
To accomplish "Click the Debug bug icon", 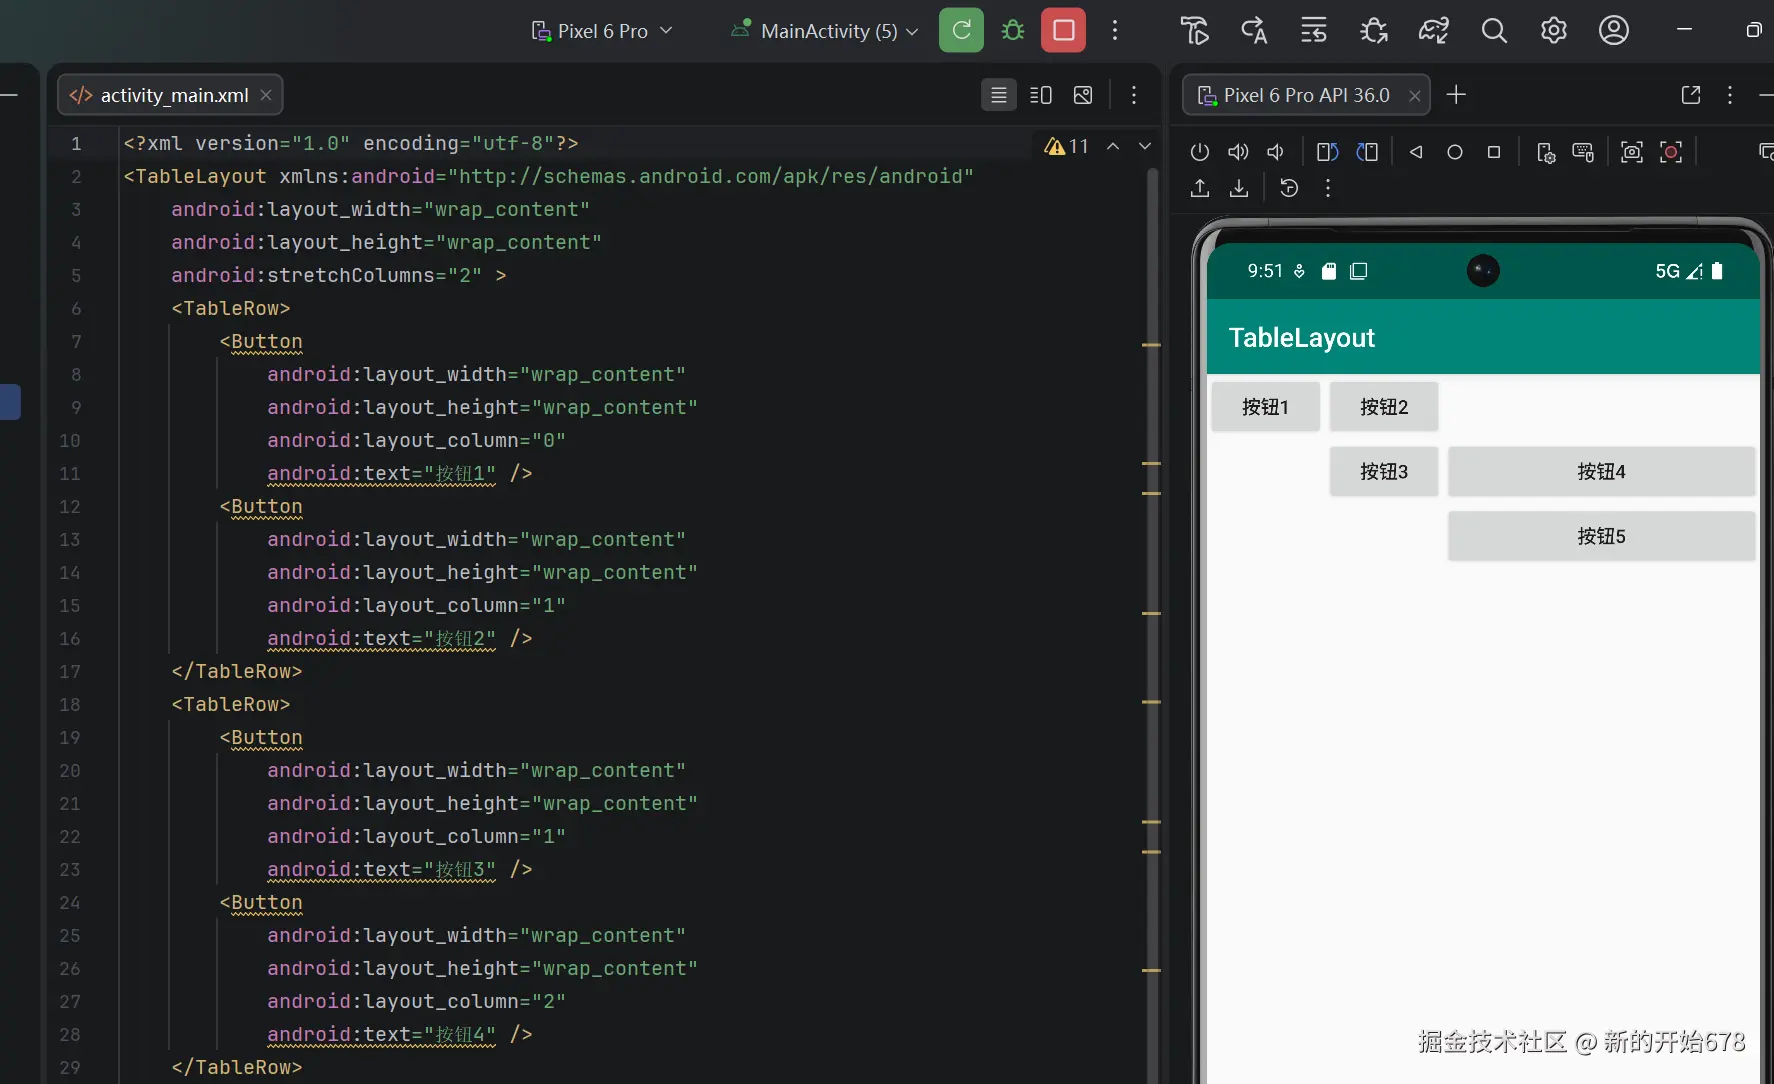I will coord(1013,30).
